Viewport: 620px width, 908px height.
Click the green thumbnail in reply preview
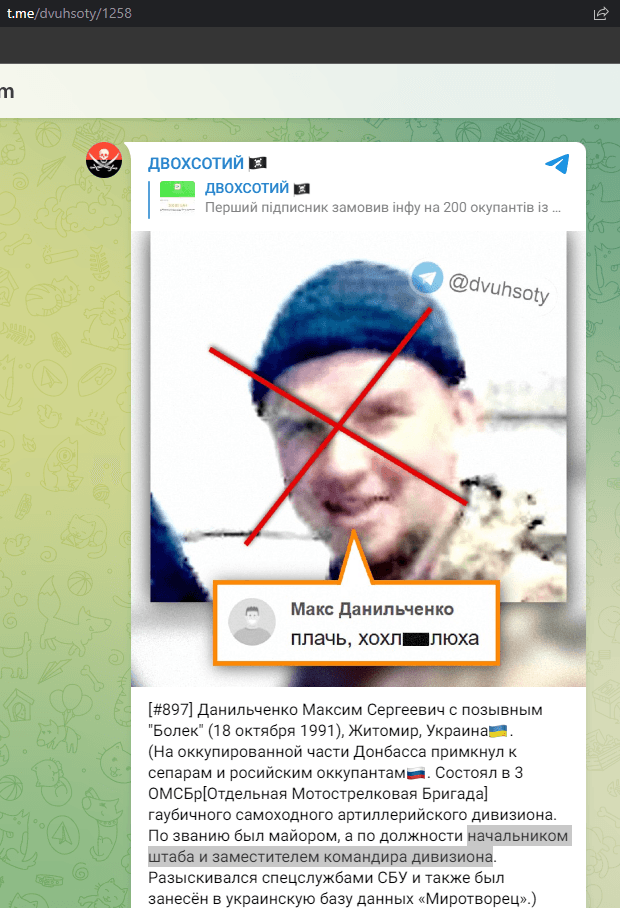click(x=177, y=199)
